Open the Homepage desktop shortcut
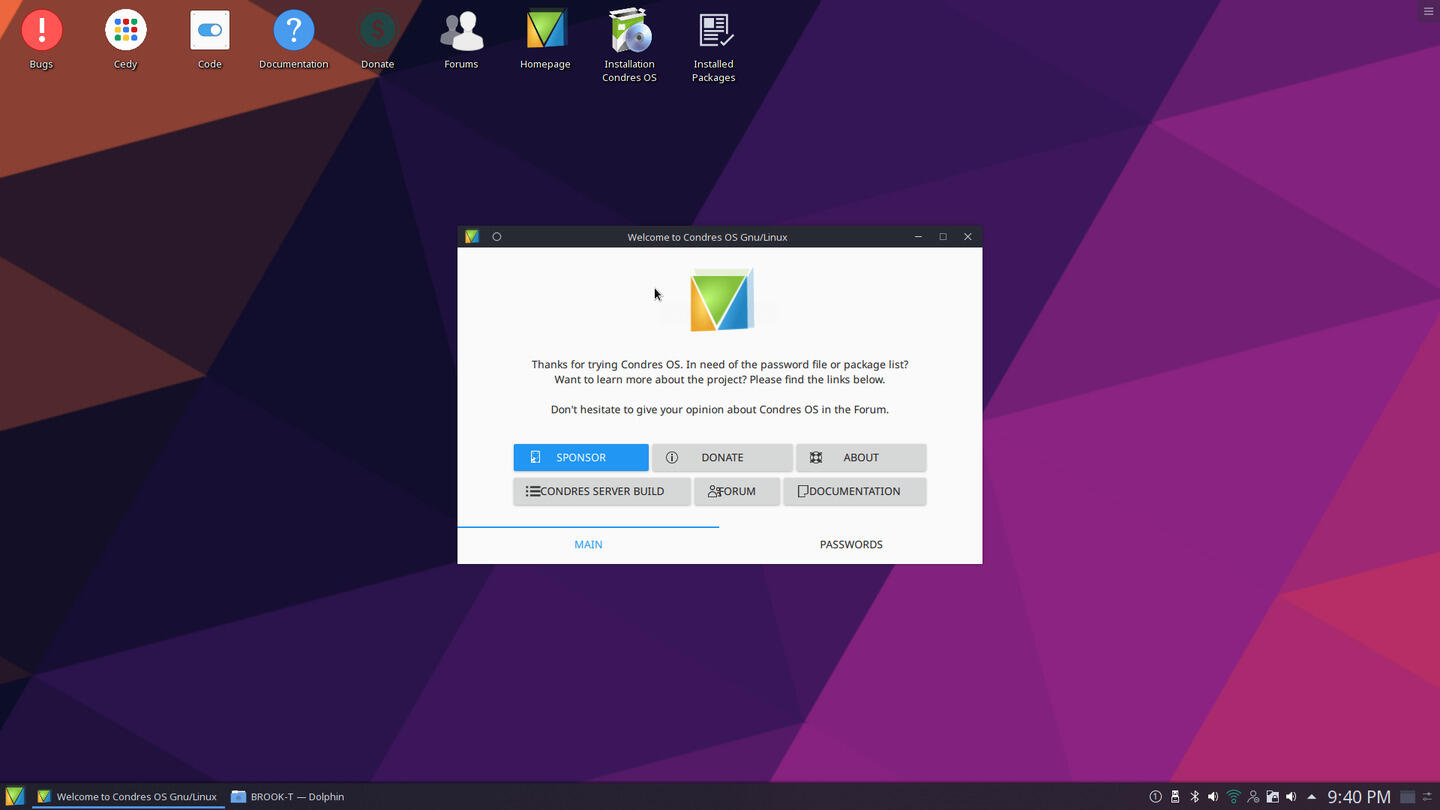This screenshot has width=1440, height=810. point(545,40)
